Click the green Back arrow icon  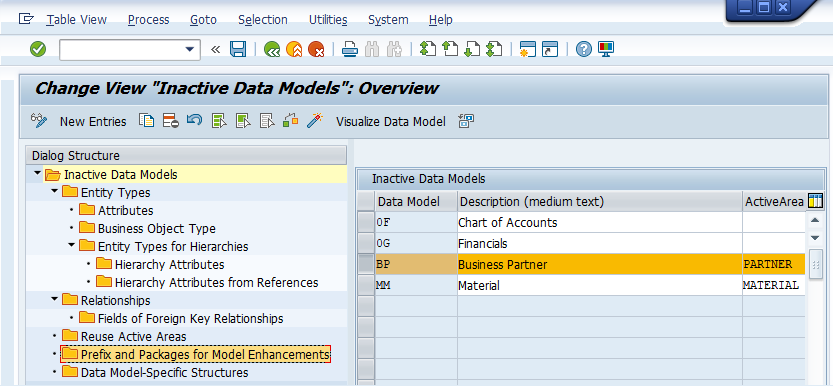tap(272, 49)
